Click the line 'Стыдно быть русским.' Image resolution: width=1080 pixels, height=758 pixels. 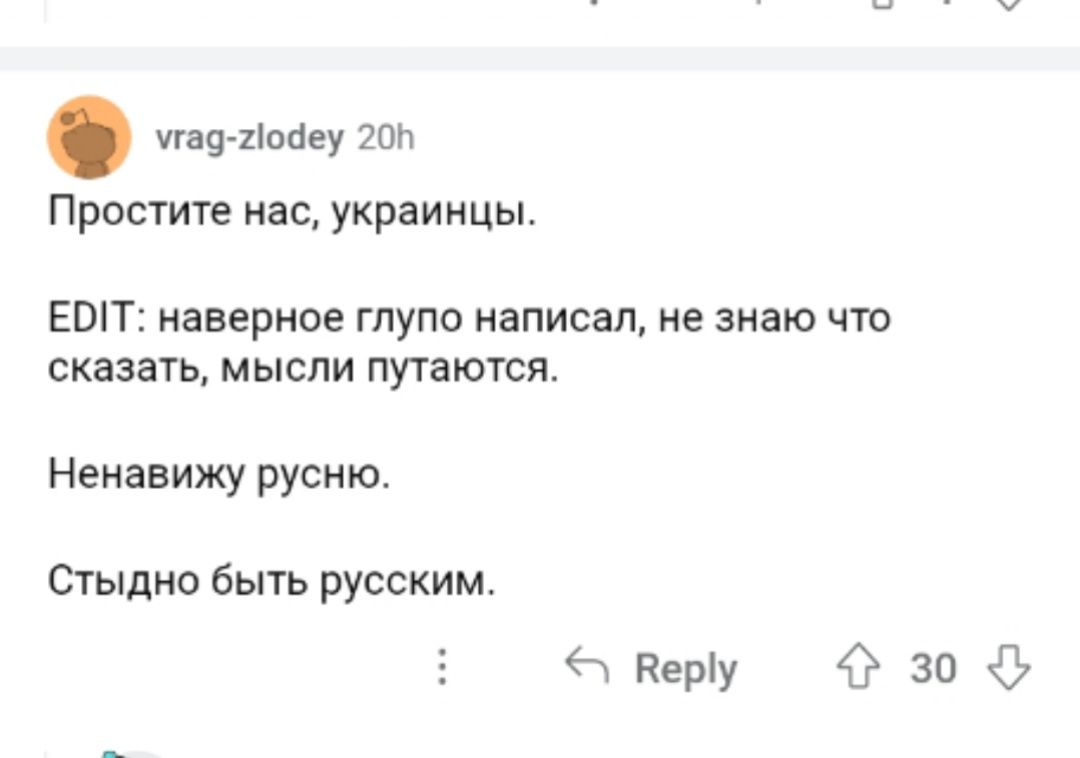pyautogui.click(x=270, y=581)
